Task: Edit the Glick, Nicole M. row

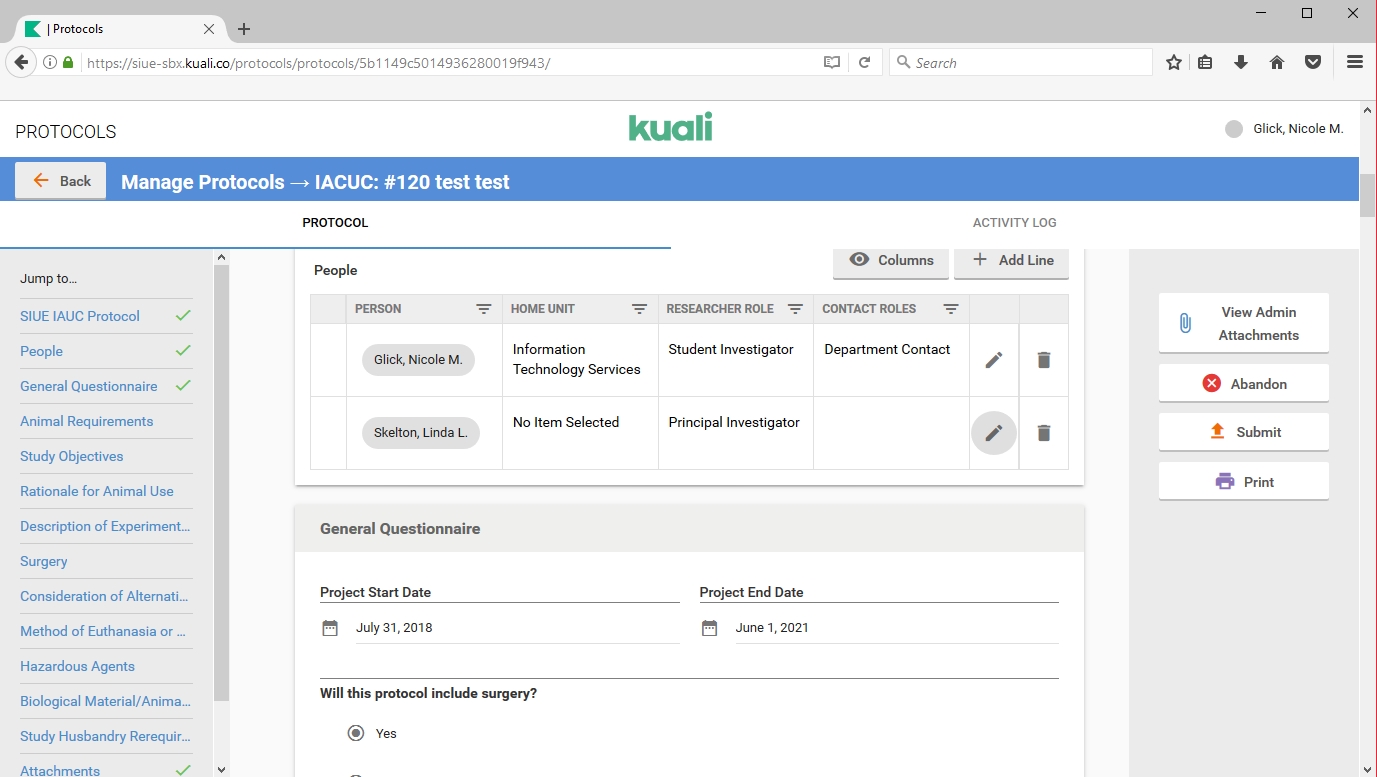Action: click(x=993, y=360)
